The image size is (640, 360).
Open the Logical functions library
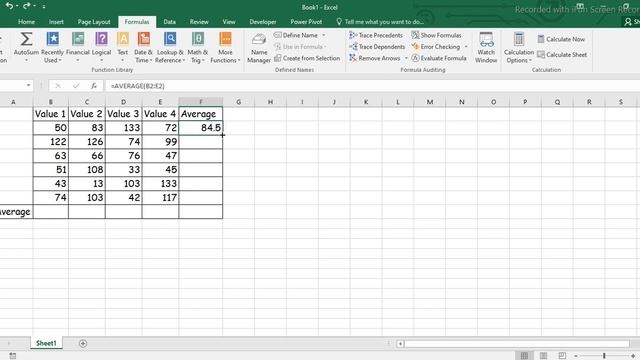(101, 47)
